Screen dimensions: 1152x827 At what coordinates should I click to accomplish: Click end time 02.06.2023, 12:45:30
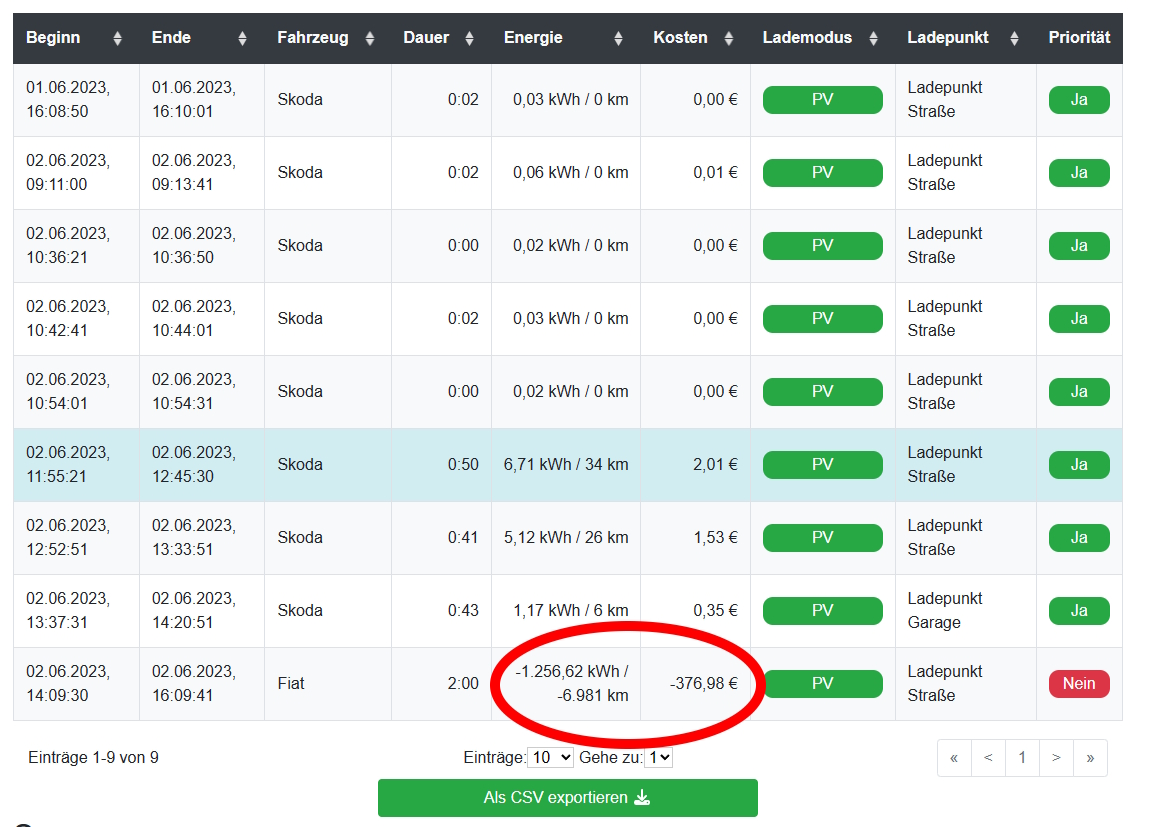[202, 465]
